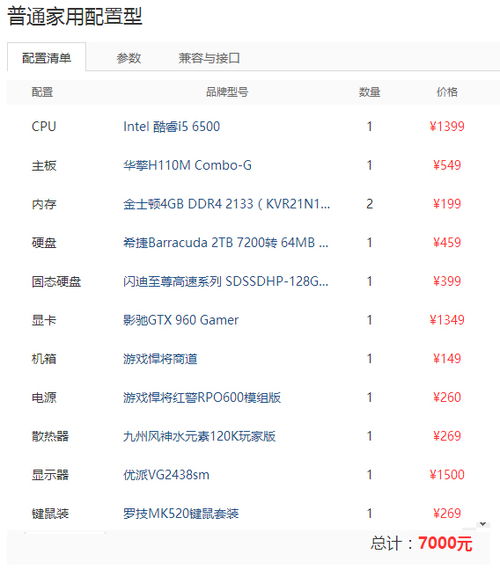Select the 显卡 price ¥1349

pos(447,320)
